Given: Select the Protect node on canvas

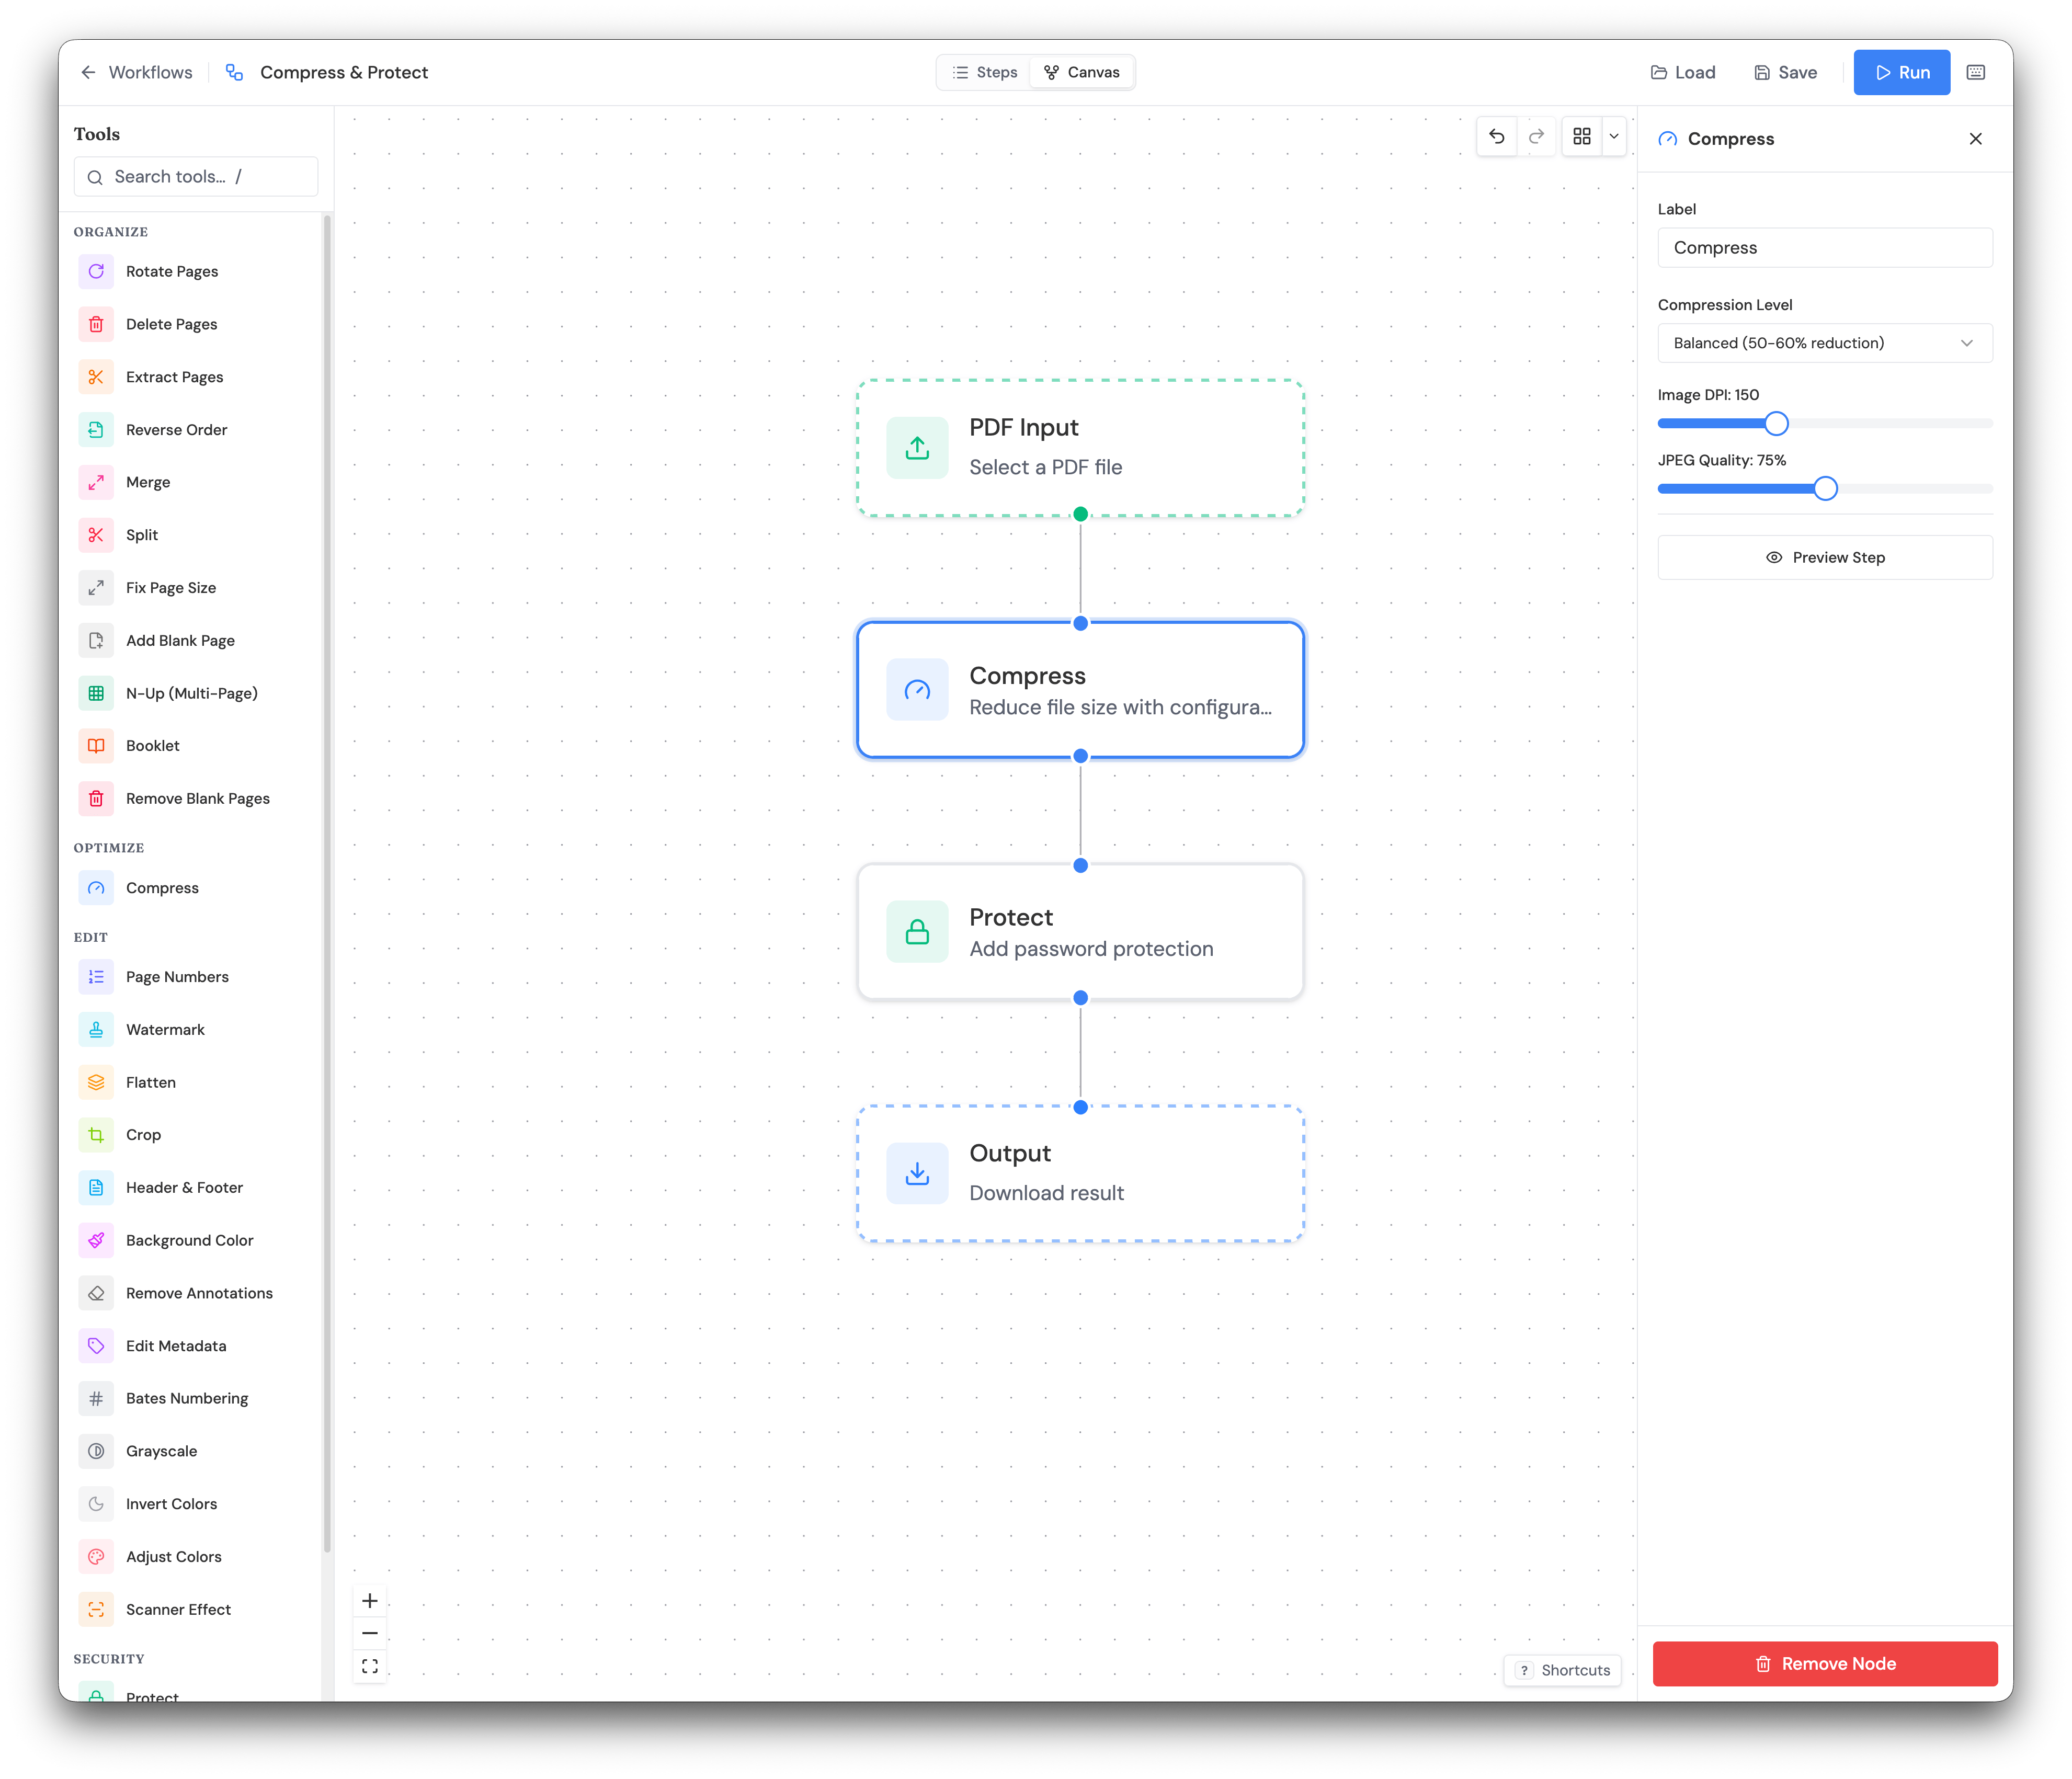Looking at the screenshot, I should (x=1080, y=932).
